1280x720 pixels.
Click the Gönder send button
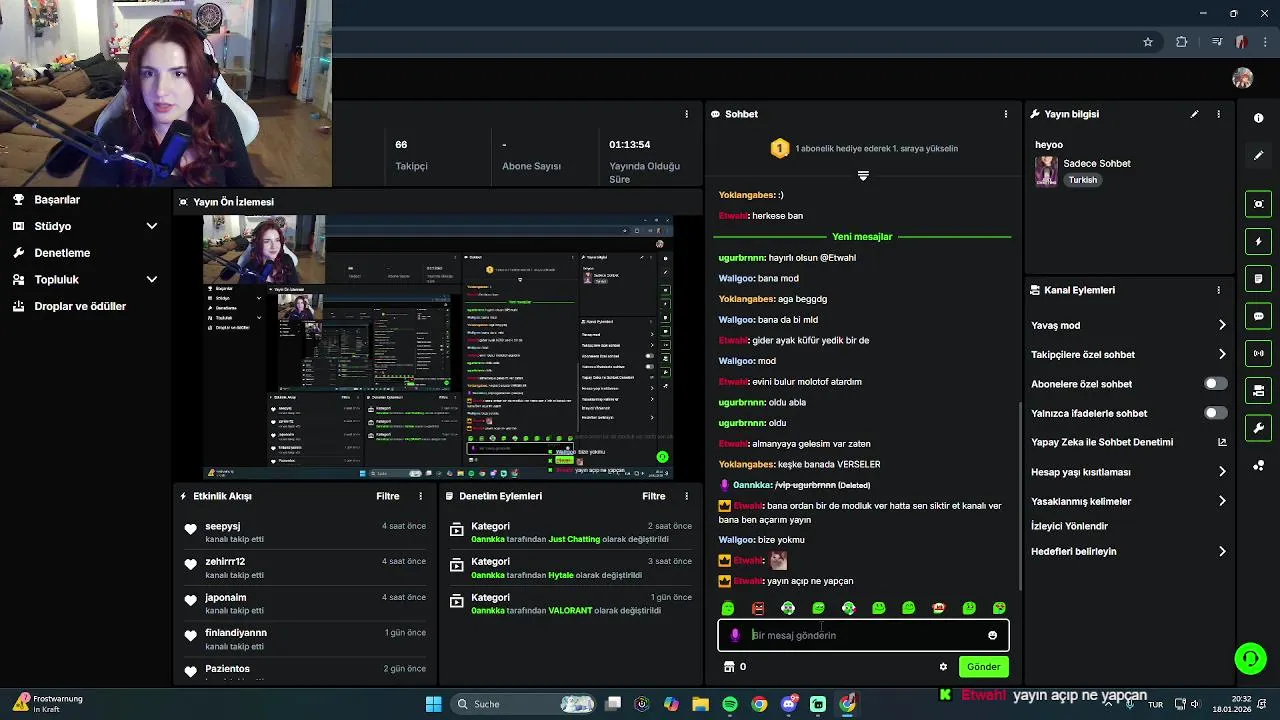[x=983, y=667]
